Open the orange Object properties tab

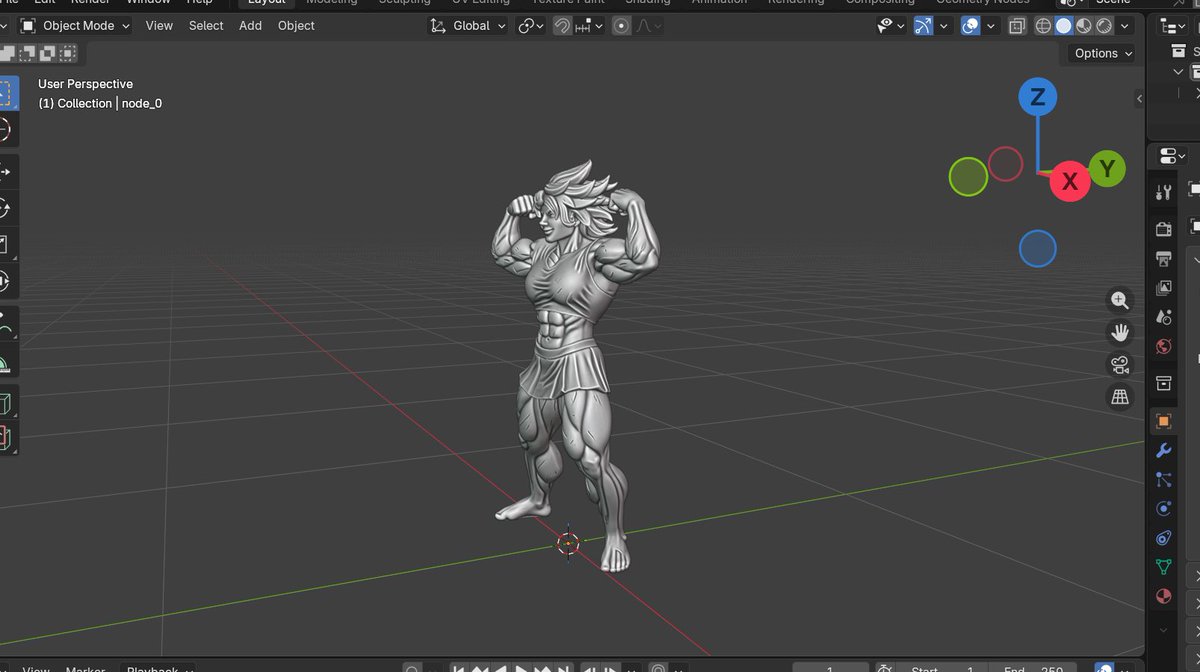[x=1163, y=421]
